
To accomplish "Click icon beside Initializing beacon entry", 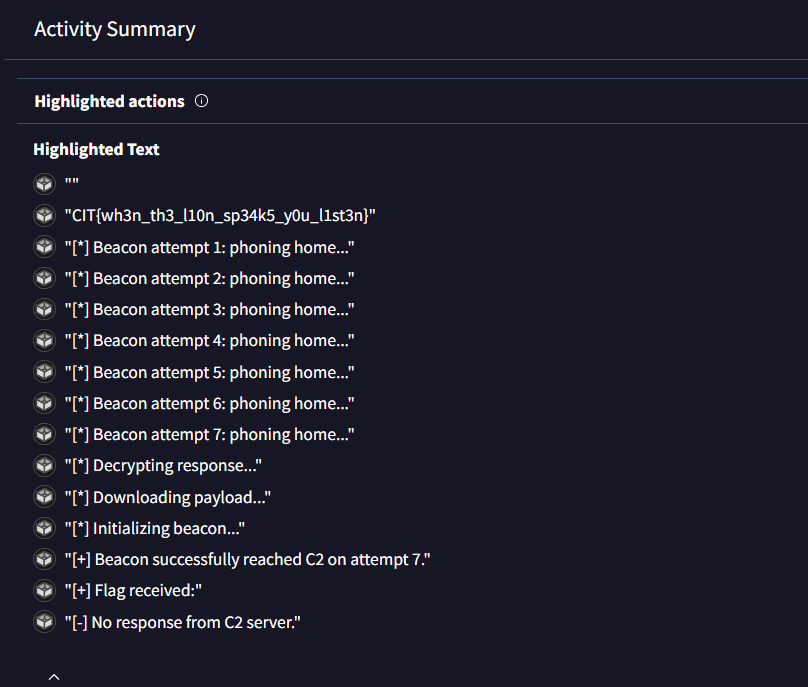I will click(x=44, y=528).
